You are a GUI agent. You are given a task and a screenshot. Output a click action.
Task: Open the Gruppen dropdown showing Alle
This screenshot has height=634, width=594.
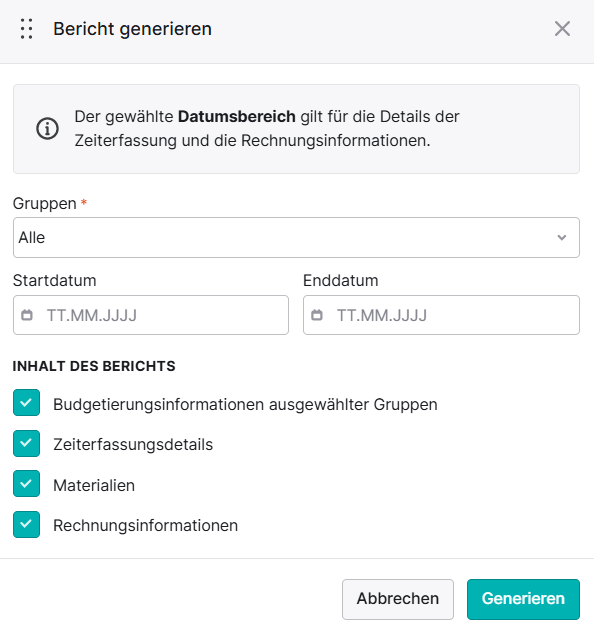click(296, 237)
